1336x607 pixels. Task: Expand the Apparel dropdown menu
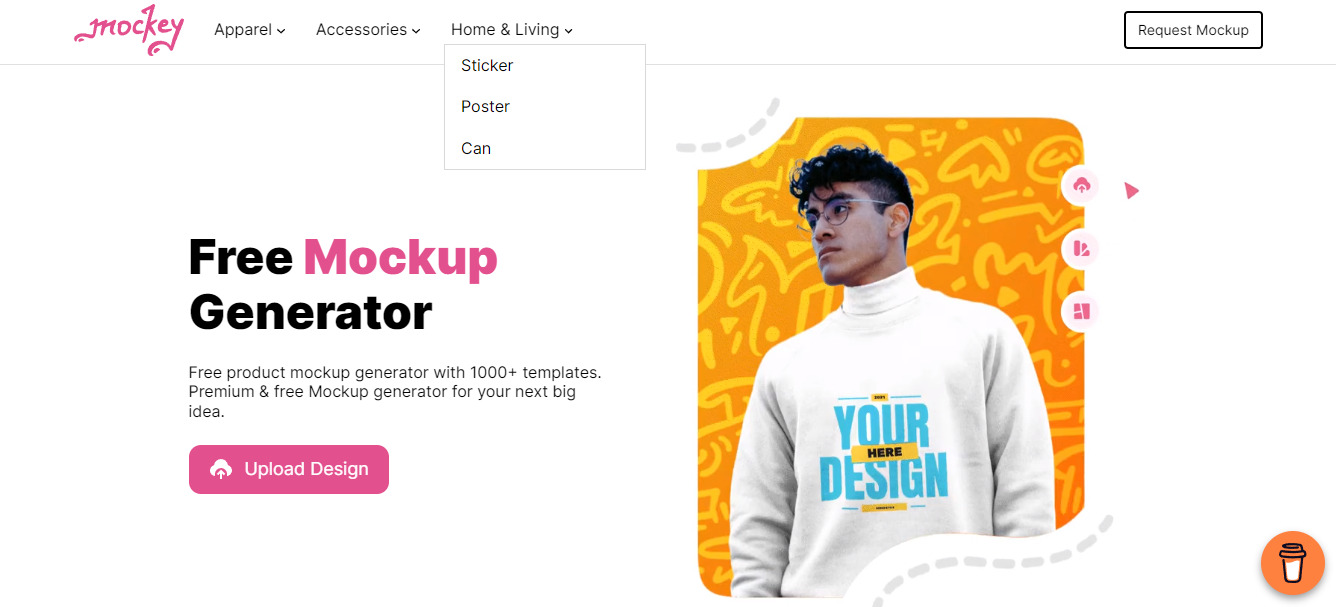click(x=250, y=30)
